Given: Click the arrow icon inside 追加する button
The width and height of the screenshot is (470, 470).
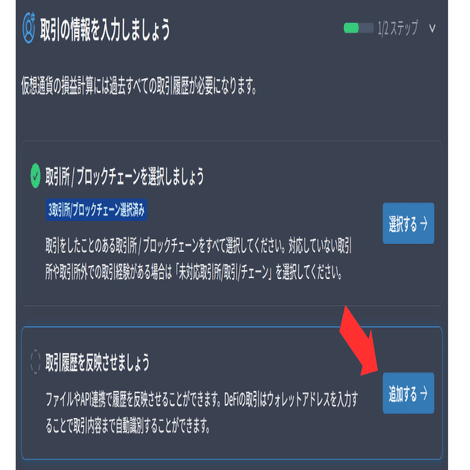Looking at the screenshot, I should [424, 393].
